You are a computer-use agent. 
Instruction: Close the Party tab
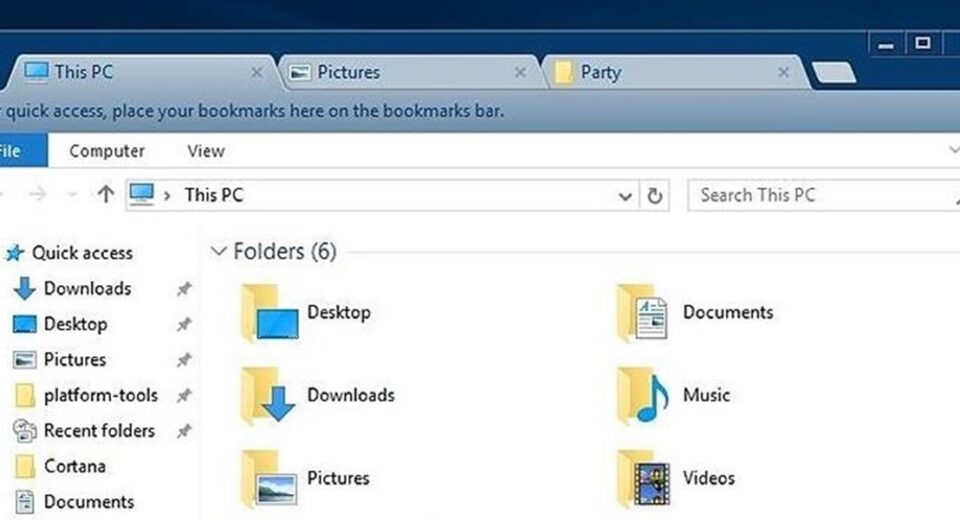click(x=783, y=73)
